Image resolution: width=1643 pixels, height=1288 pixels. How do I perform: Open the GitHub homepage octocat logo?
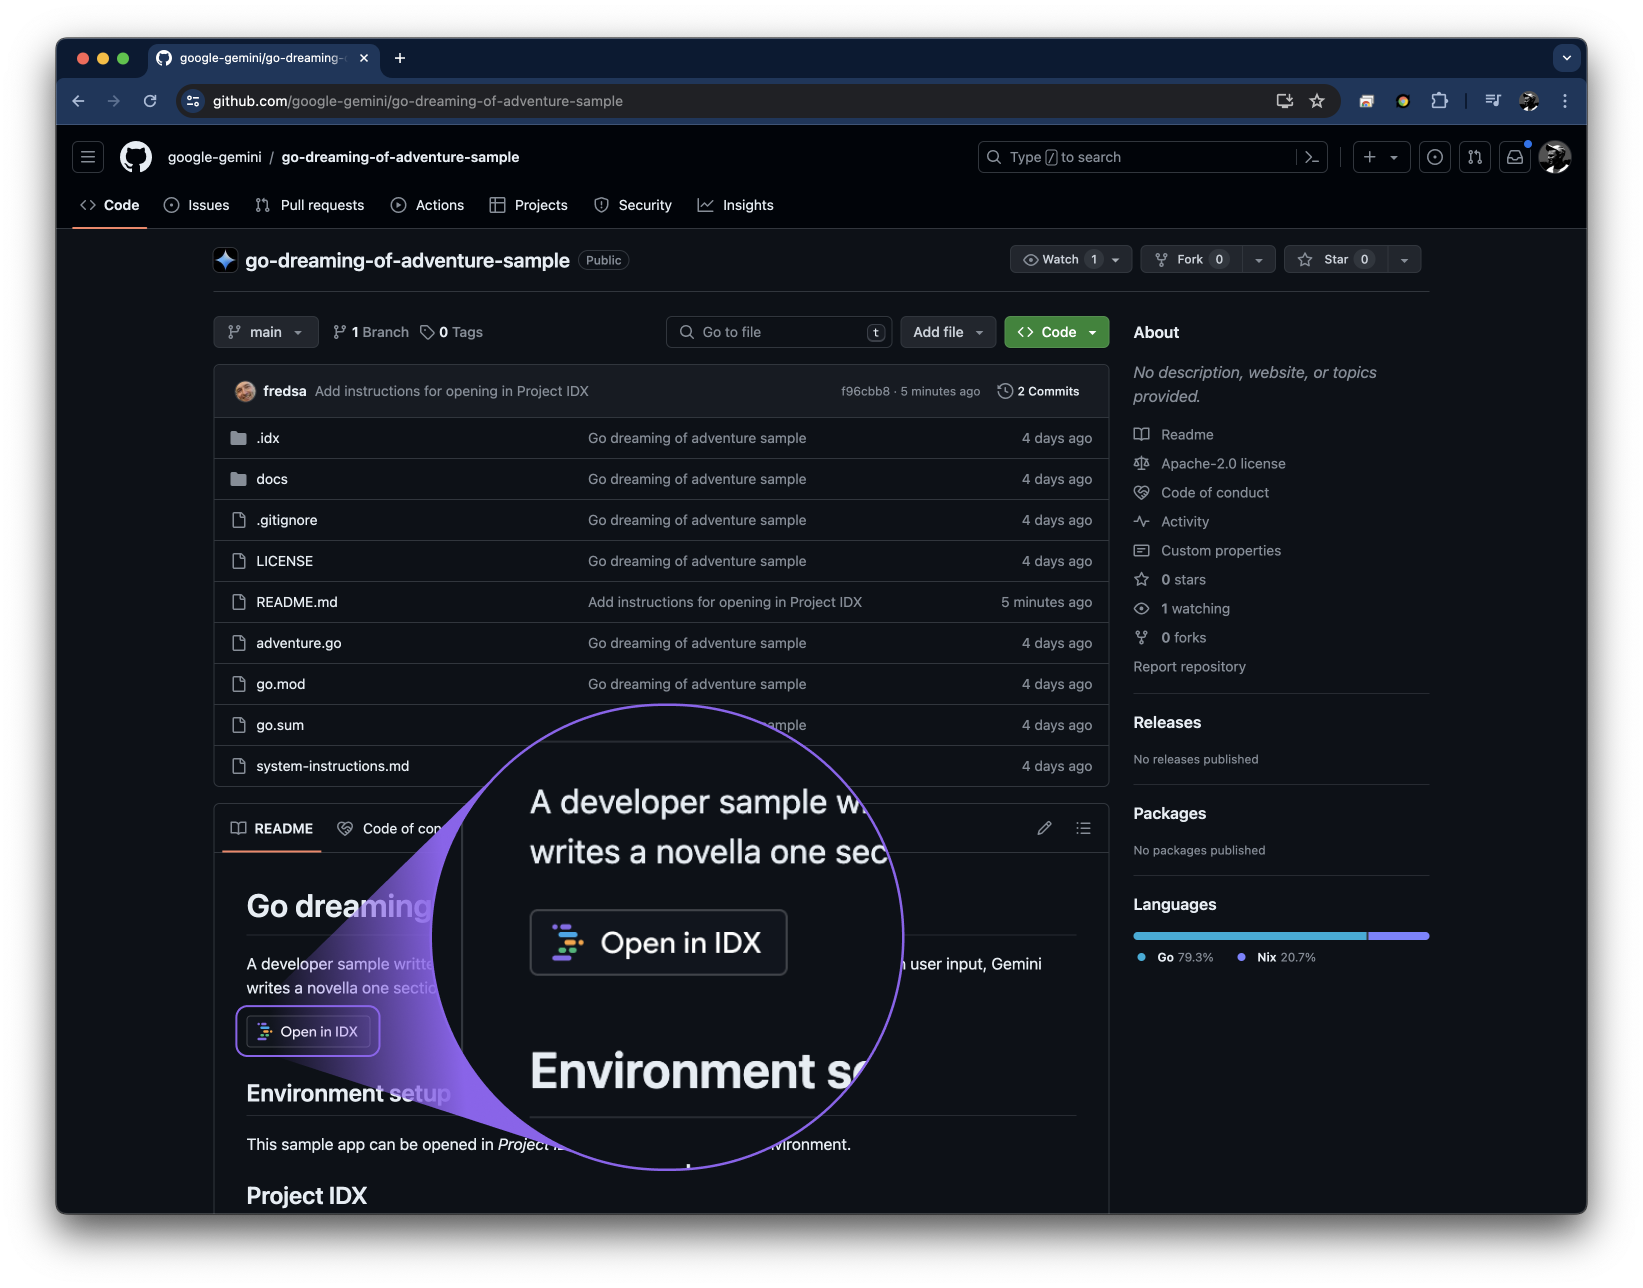[136, 157]
